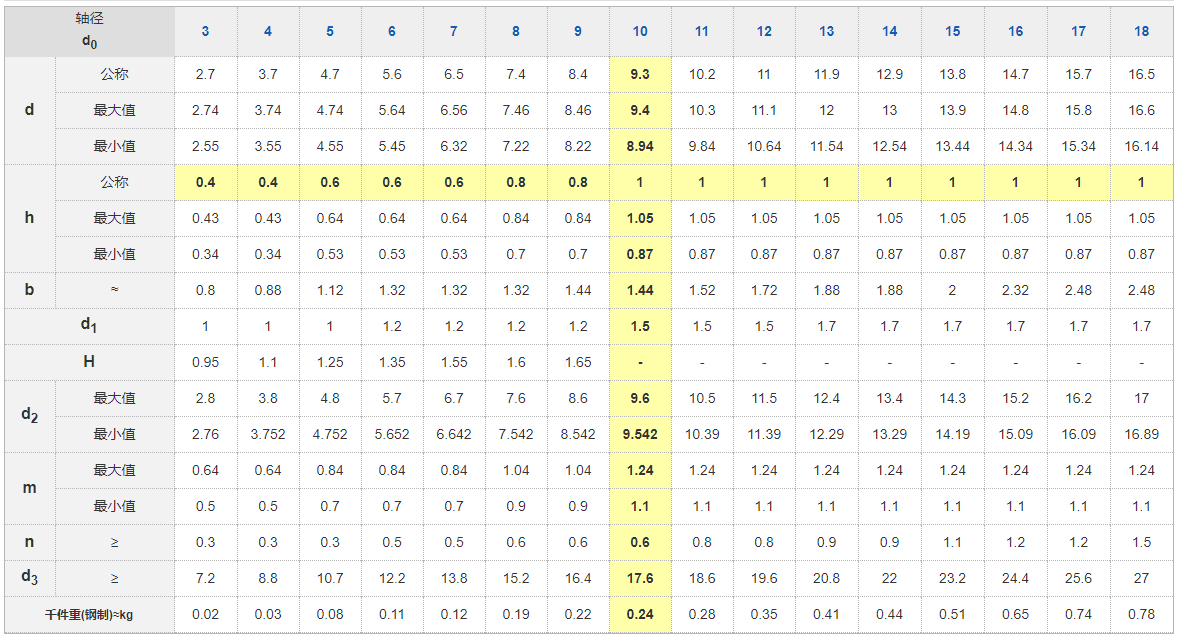The height and width of the screenshot is (637, 1177).
Task: Select column header 10
Action: click(640, 31)
